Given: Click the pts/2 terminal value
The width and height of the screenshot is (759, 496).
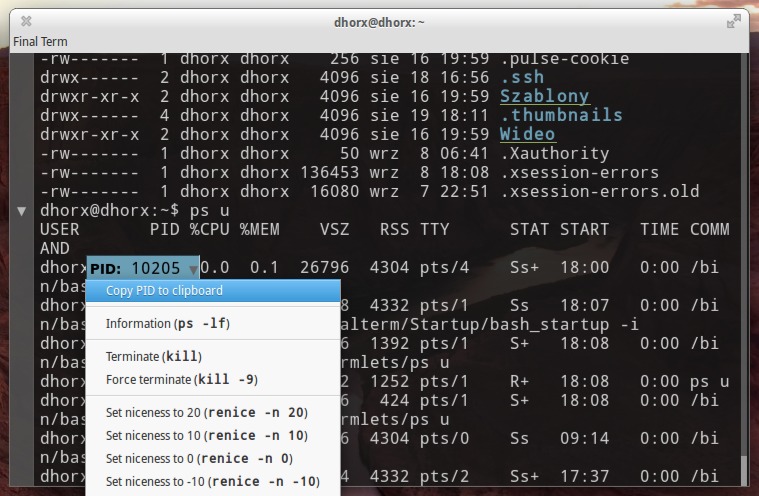Looking at the screenshot, I should (x=444, y=477).
